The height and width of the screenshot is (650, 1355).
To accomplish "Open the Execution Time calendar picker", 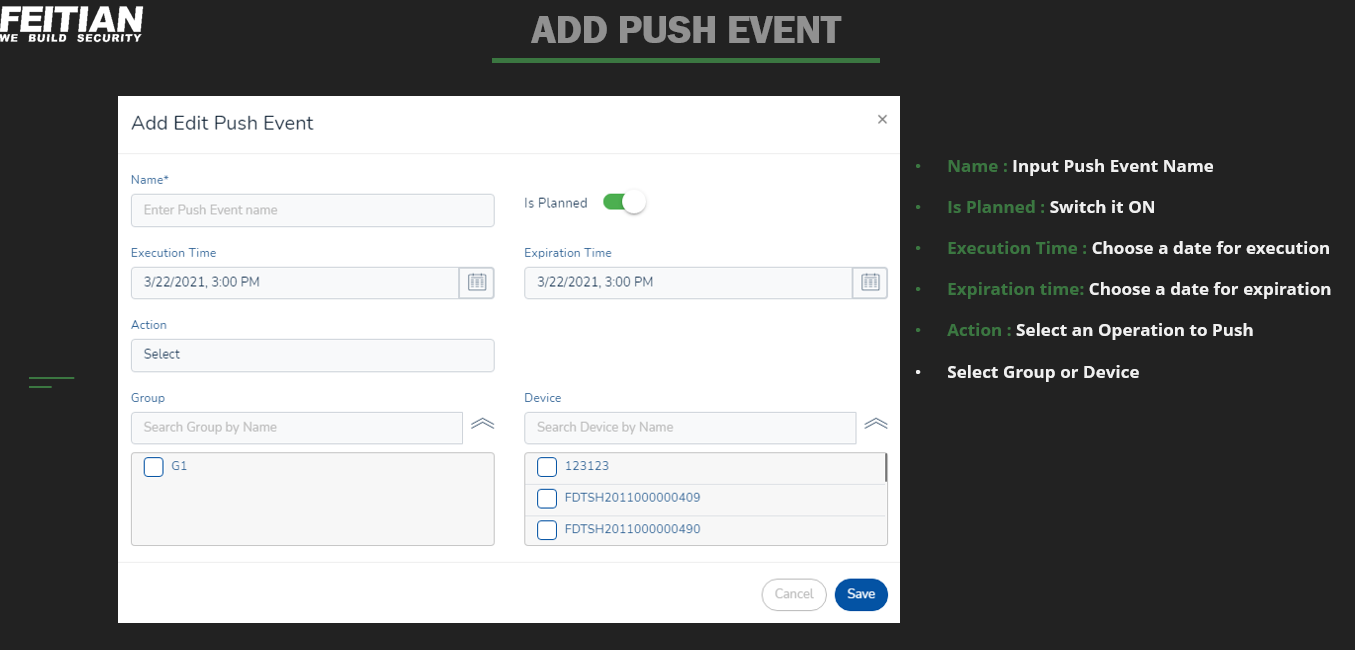I will click(477, 283).
